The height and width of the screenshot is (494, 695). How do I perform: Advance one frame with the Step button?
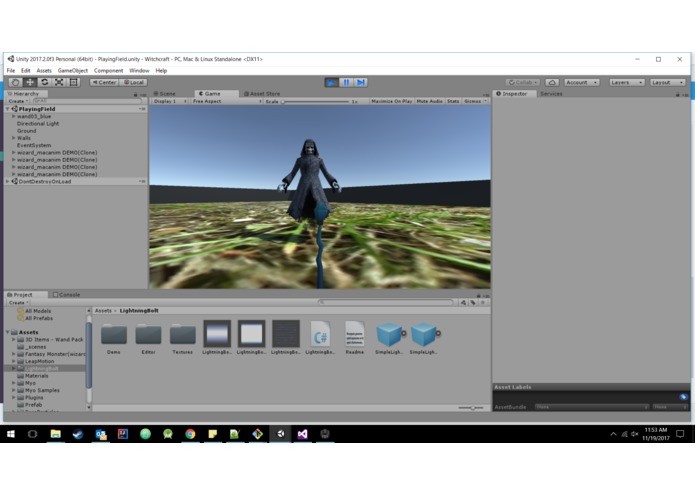tap(360, 82)
